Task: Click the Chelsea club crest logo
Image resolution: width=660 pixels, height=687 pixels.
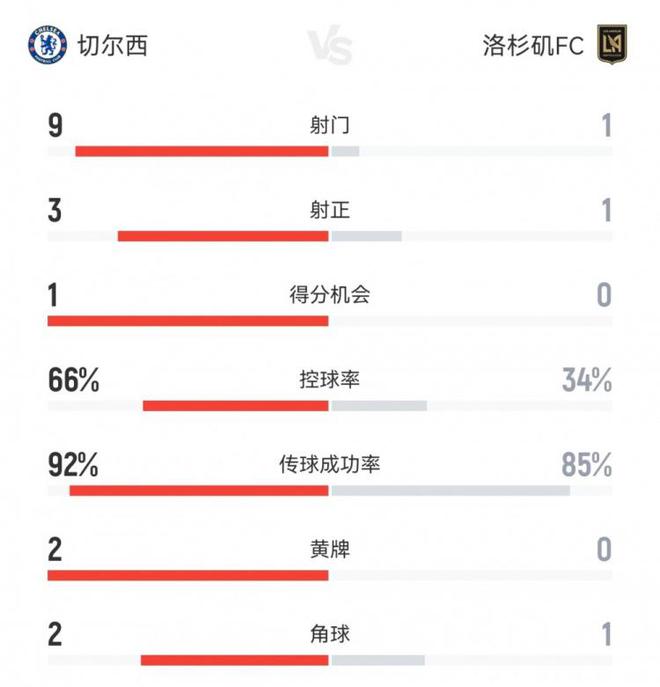Action: [x=46, y=45]
